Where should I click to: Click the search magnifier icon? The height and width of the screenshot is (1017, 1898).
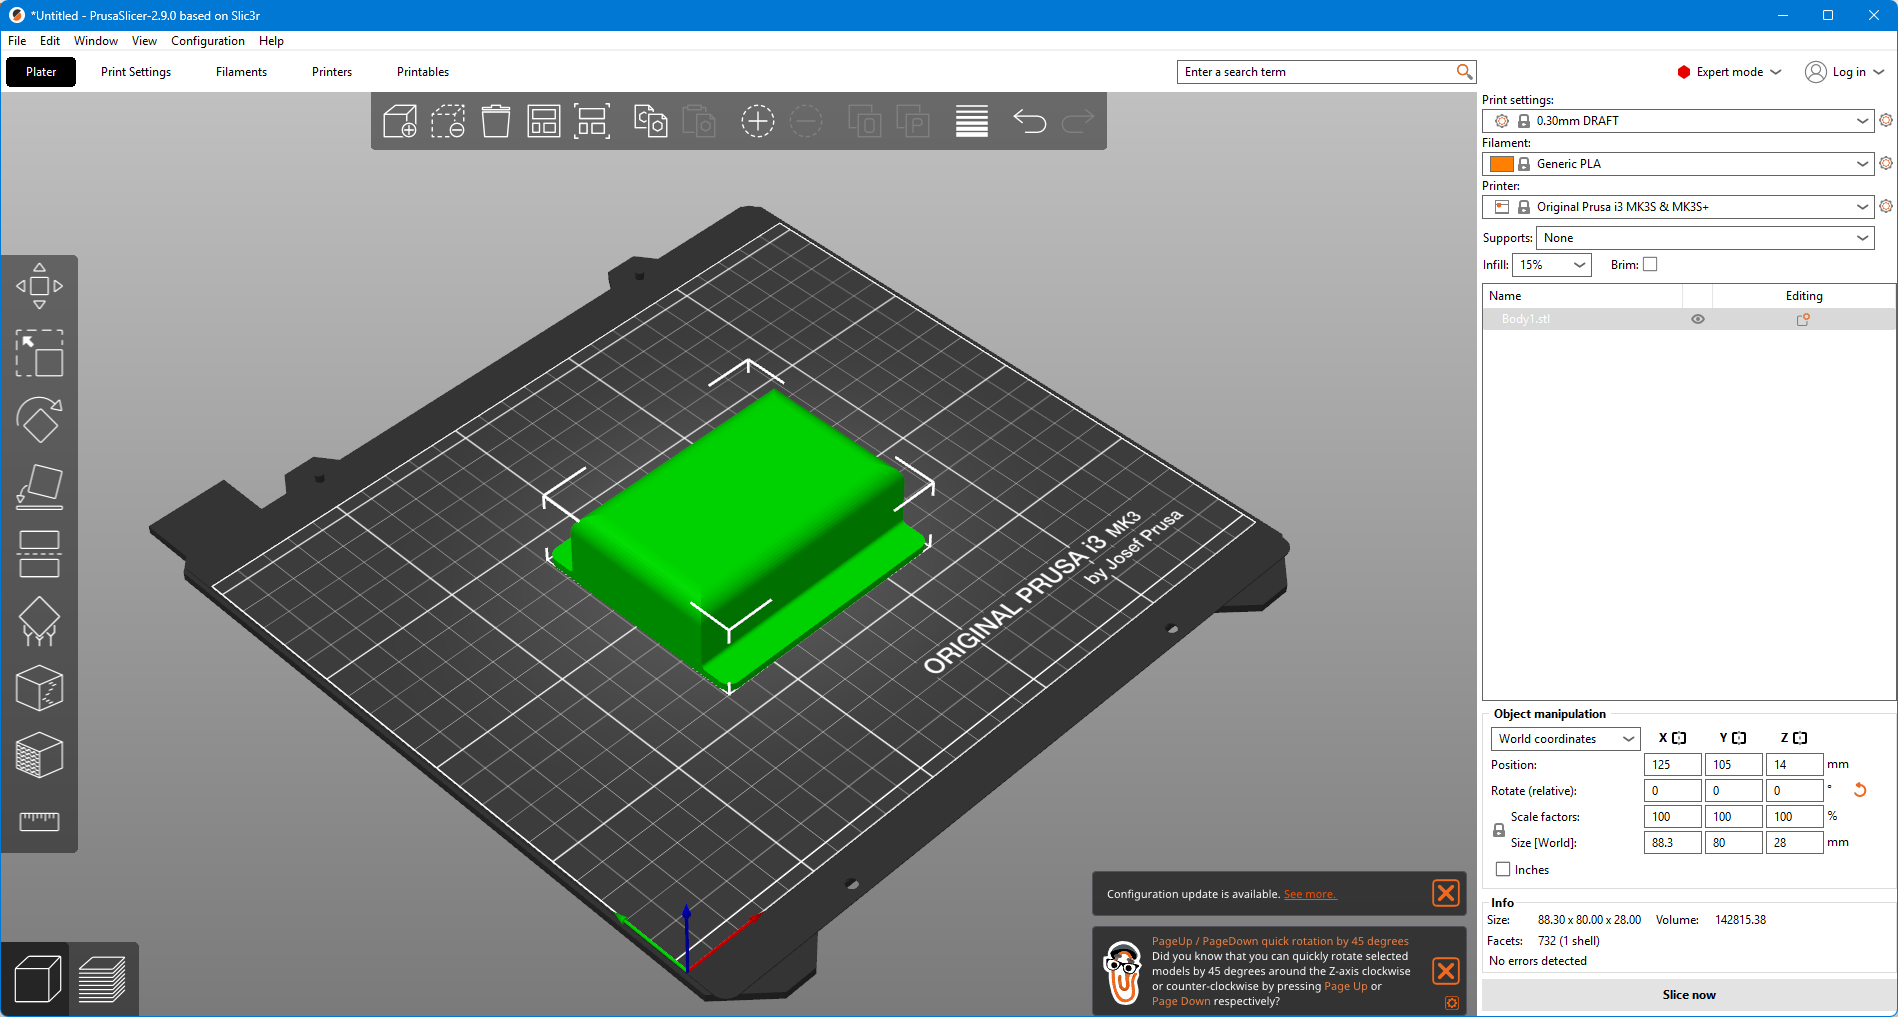(x=1464, y=72)
